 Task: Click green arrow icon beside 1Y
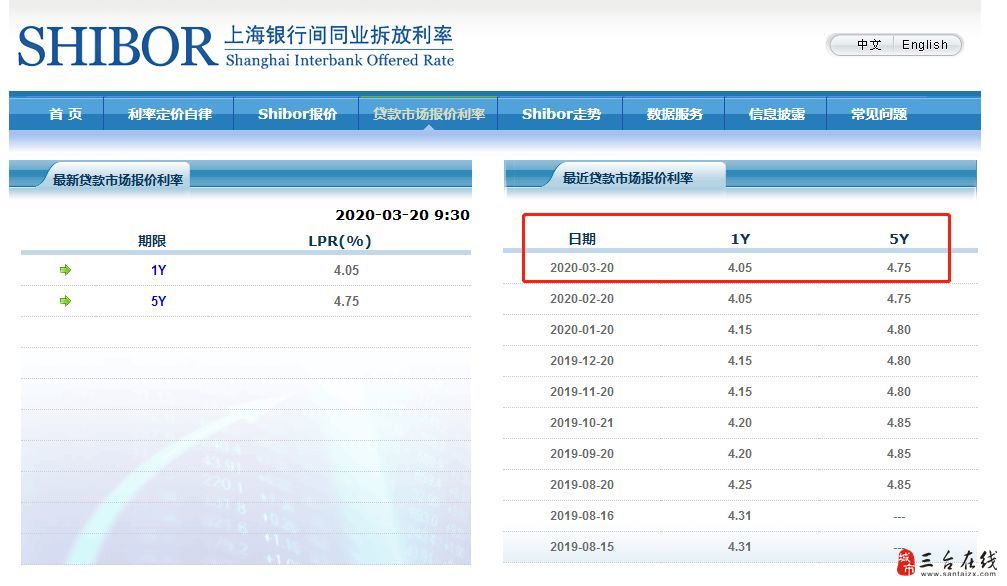[x=65, y=270]
